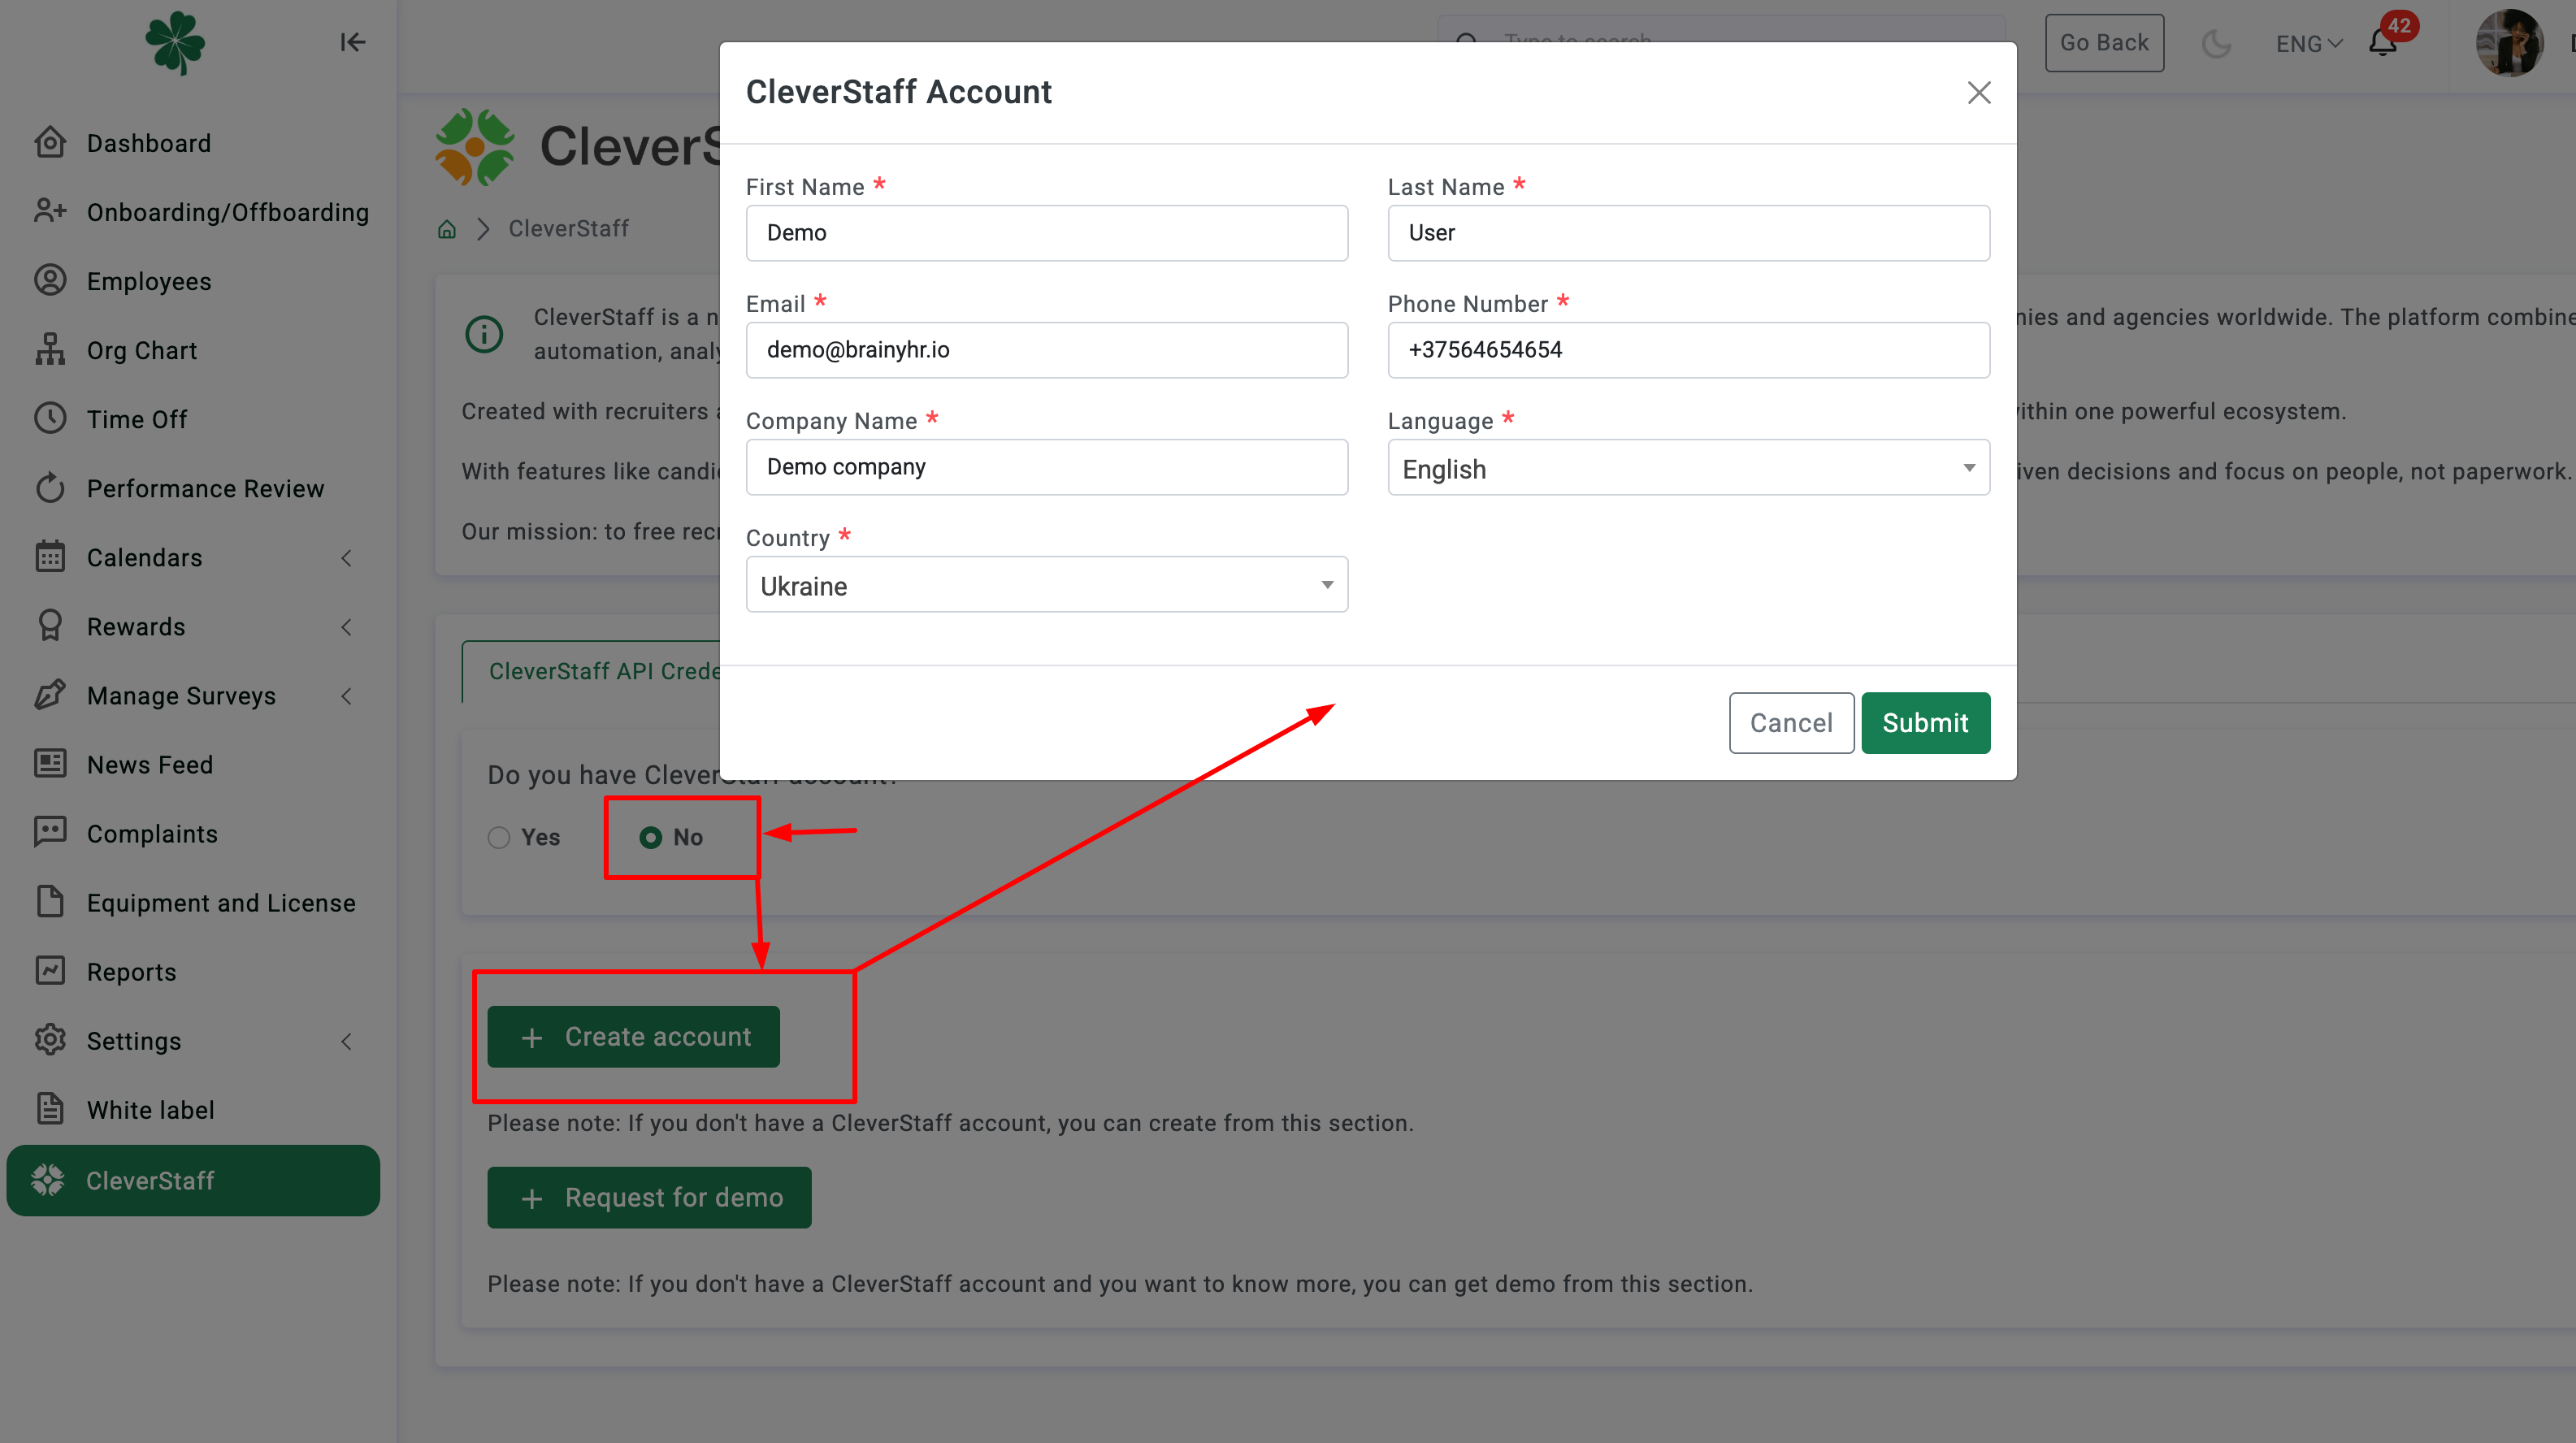This screenshot has width=2576, height=1443.
Task: Open the Language dropdown
Action: click(x=1688, y=468)
